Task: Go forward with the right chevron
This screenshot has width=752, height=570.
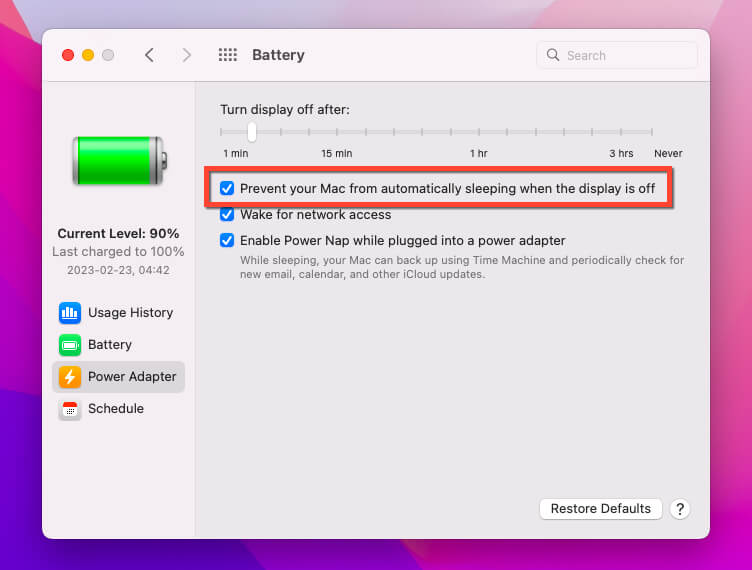Action: (187, 55)
